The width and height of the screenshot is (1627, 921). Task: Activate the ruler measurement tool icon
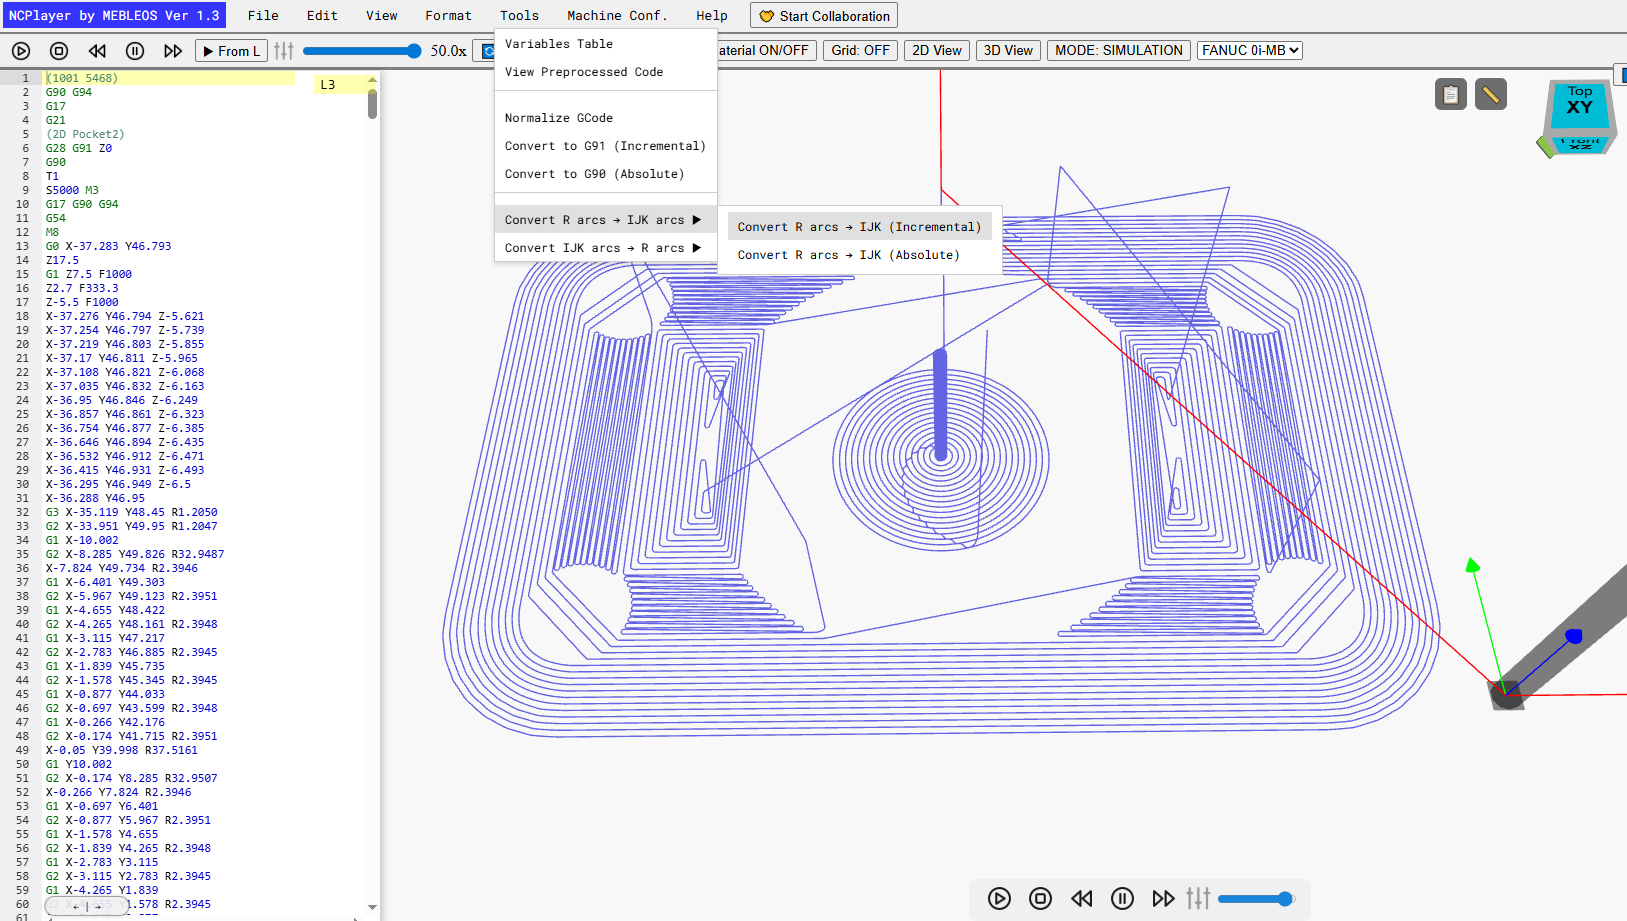pyautogui.click(x=1490, y=95)
